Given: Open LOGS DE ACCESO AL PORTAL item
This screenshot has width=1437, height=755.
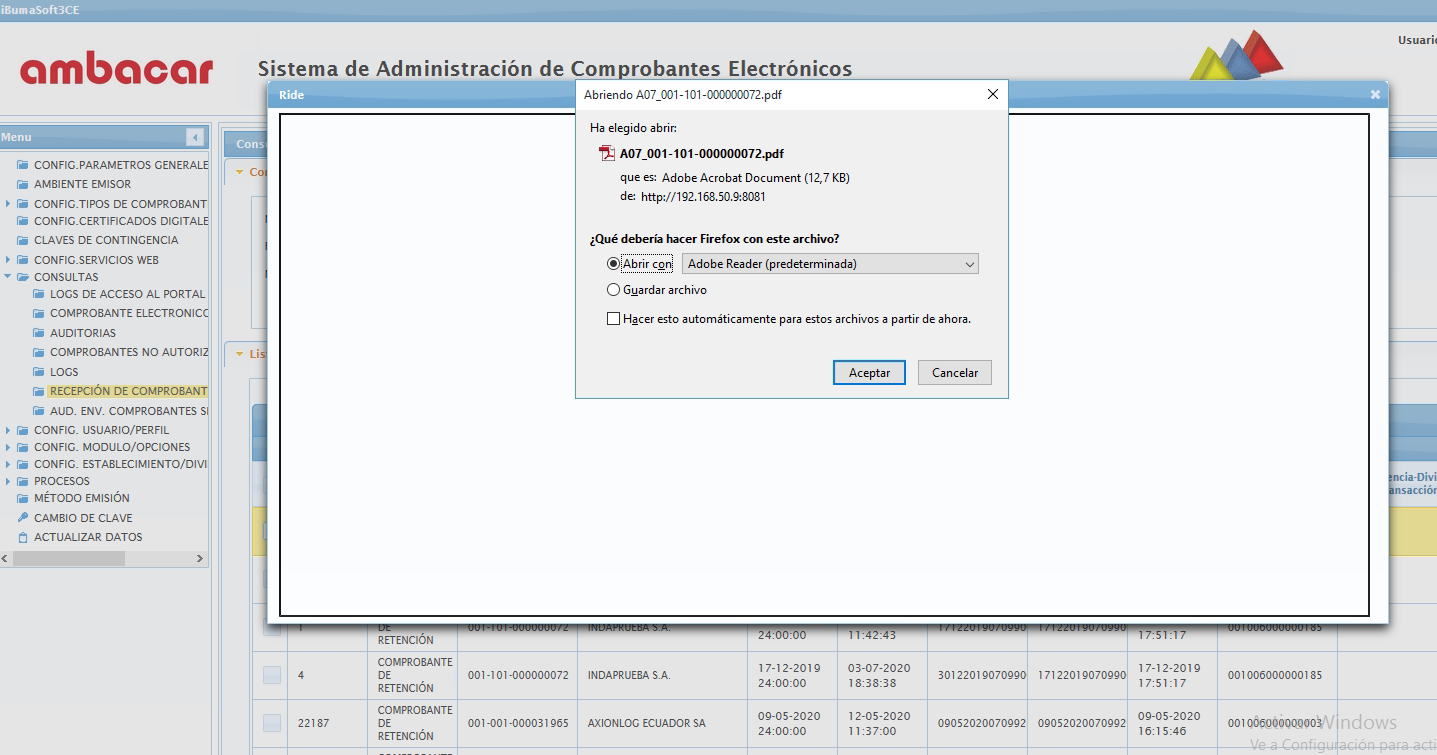Looking at the screenshot, I should point(127,294).
